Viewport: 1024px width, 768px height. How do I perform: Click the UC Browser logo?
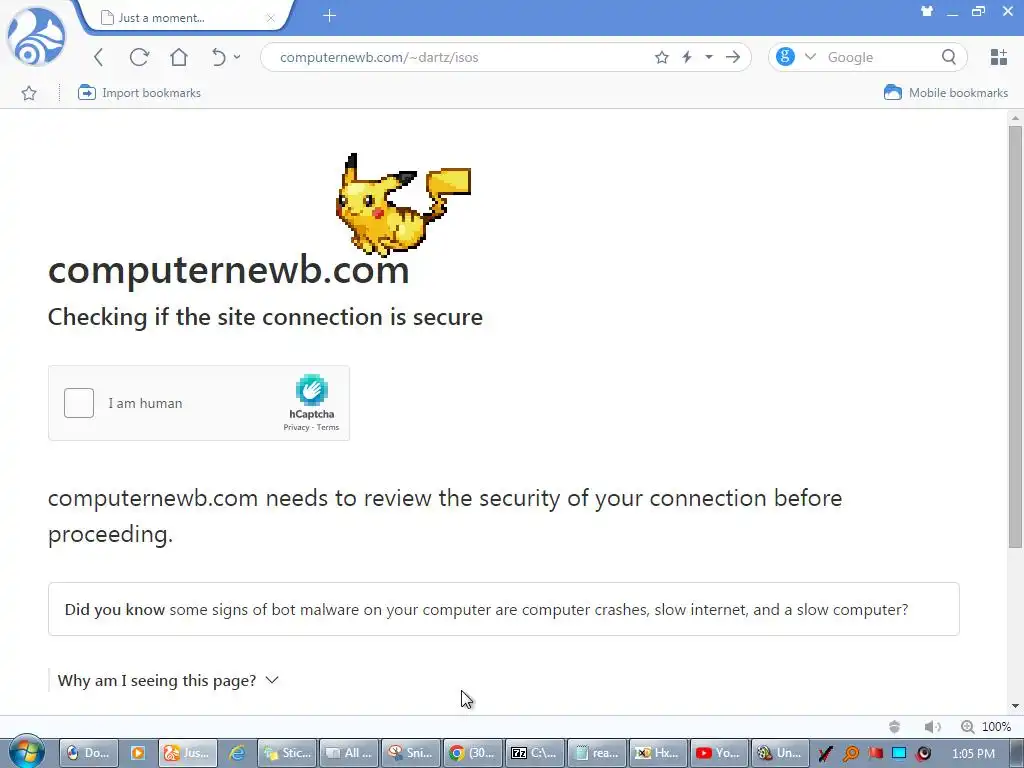click(37, 37)
